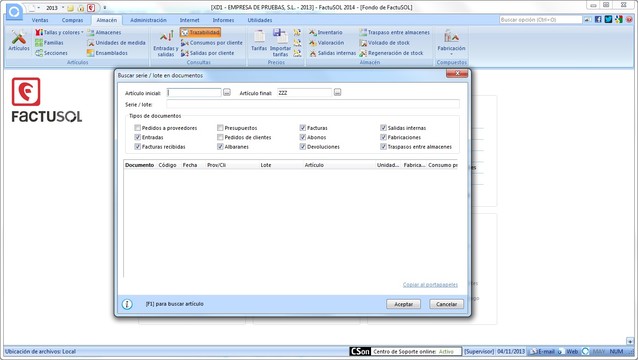This screenshot has height=360, width=638.
Task: Launch the Inventario tool
Action: point(326,32)
